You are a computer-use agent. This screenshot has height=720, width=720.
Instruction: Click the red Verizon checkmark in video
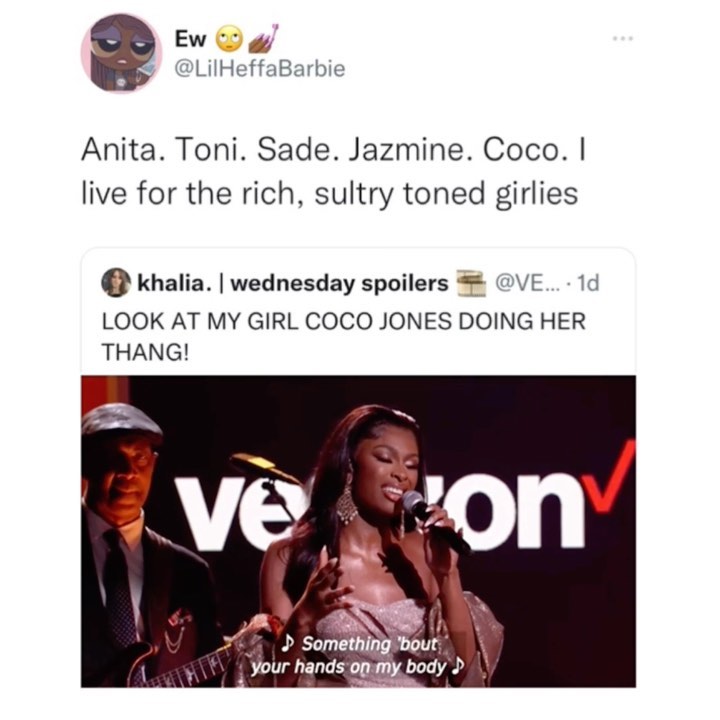[x=612, y=475]
